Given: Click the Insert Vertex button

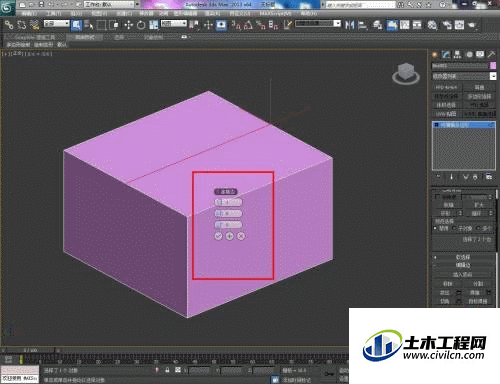Looking at the screenshot, I should click(463, 274).
